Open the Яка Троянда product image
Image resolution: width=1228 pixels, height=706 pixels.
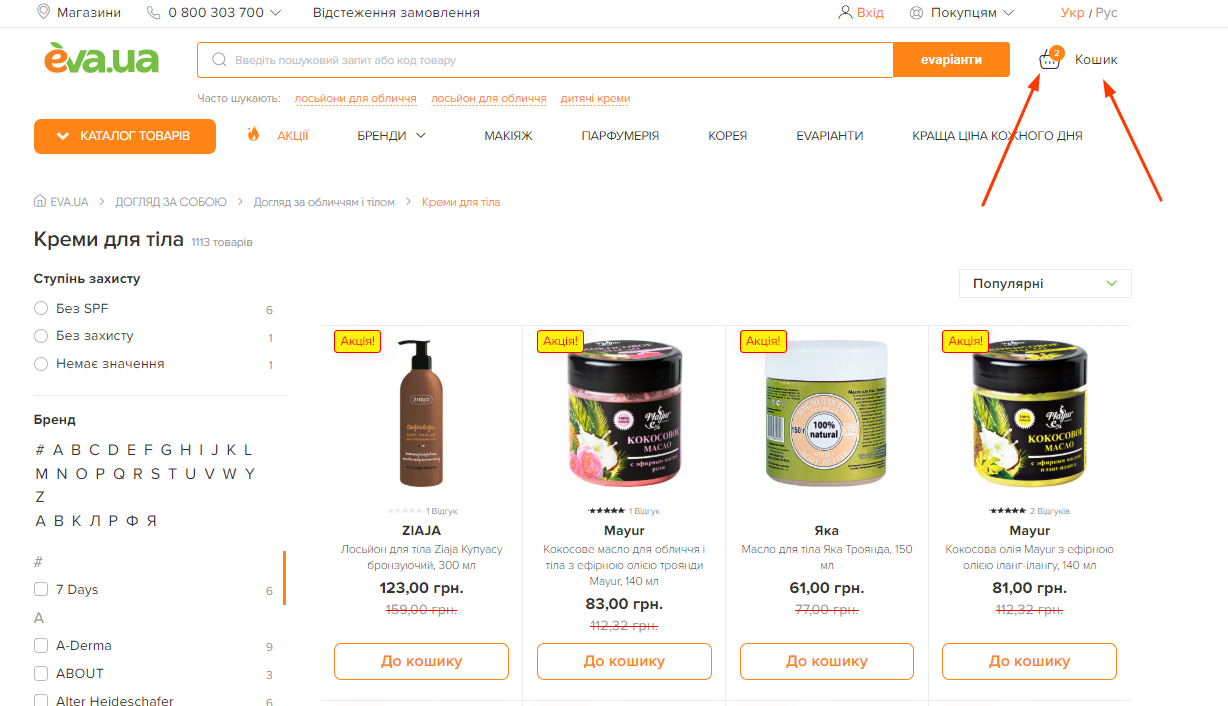(826, 415)
